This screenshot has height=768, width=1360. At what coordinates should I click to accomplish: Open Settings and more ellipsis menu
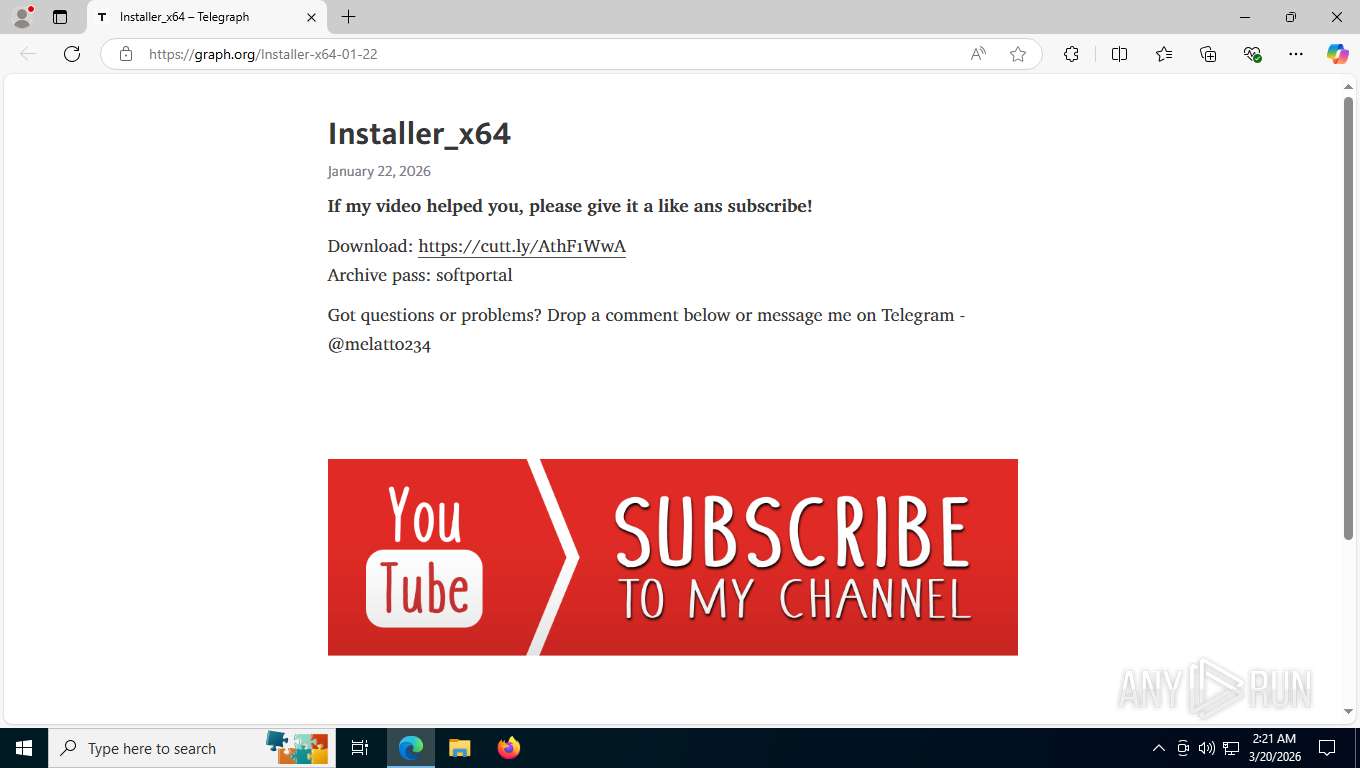[x=1296, y=54]
